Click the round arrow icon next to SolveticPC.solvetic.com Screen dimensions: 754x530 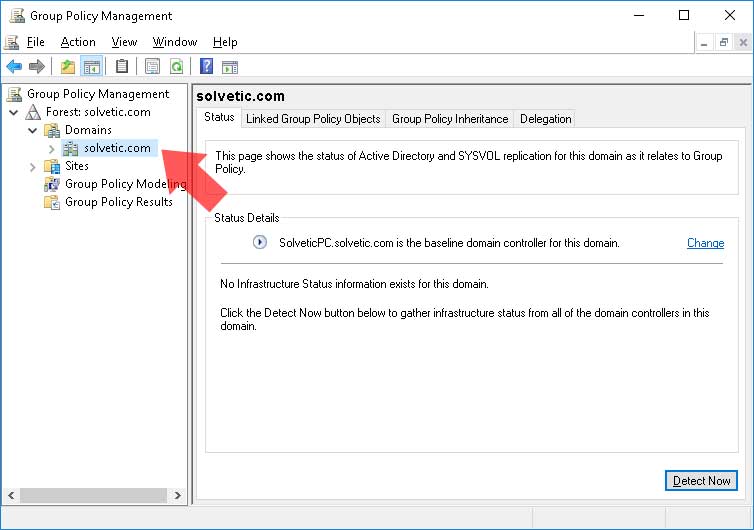click(260, 242)
